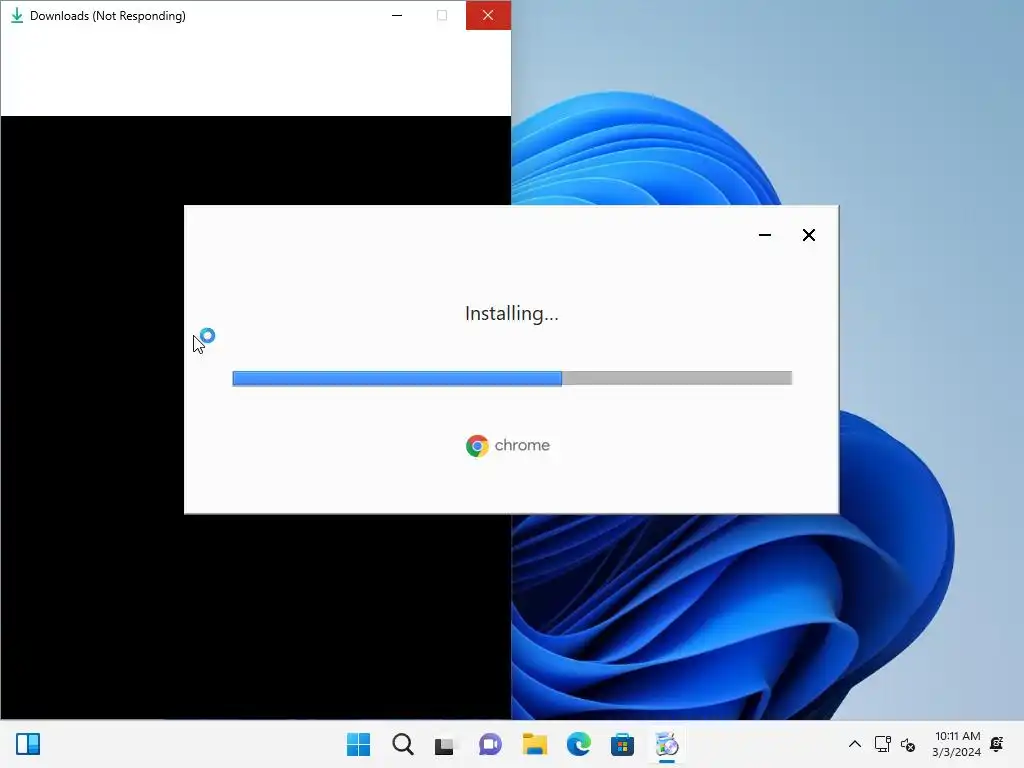Open taskbar Search
Viewport: 1024px width, 768px height.
click(x=403, y=744)
